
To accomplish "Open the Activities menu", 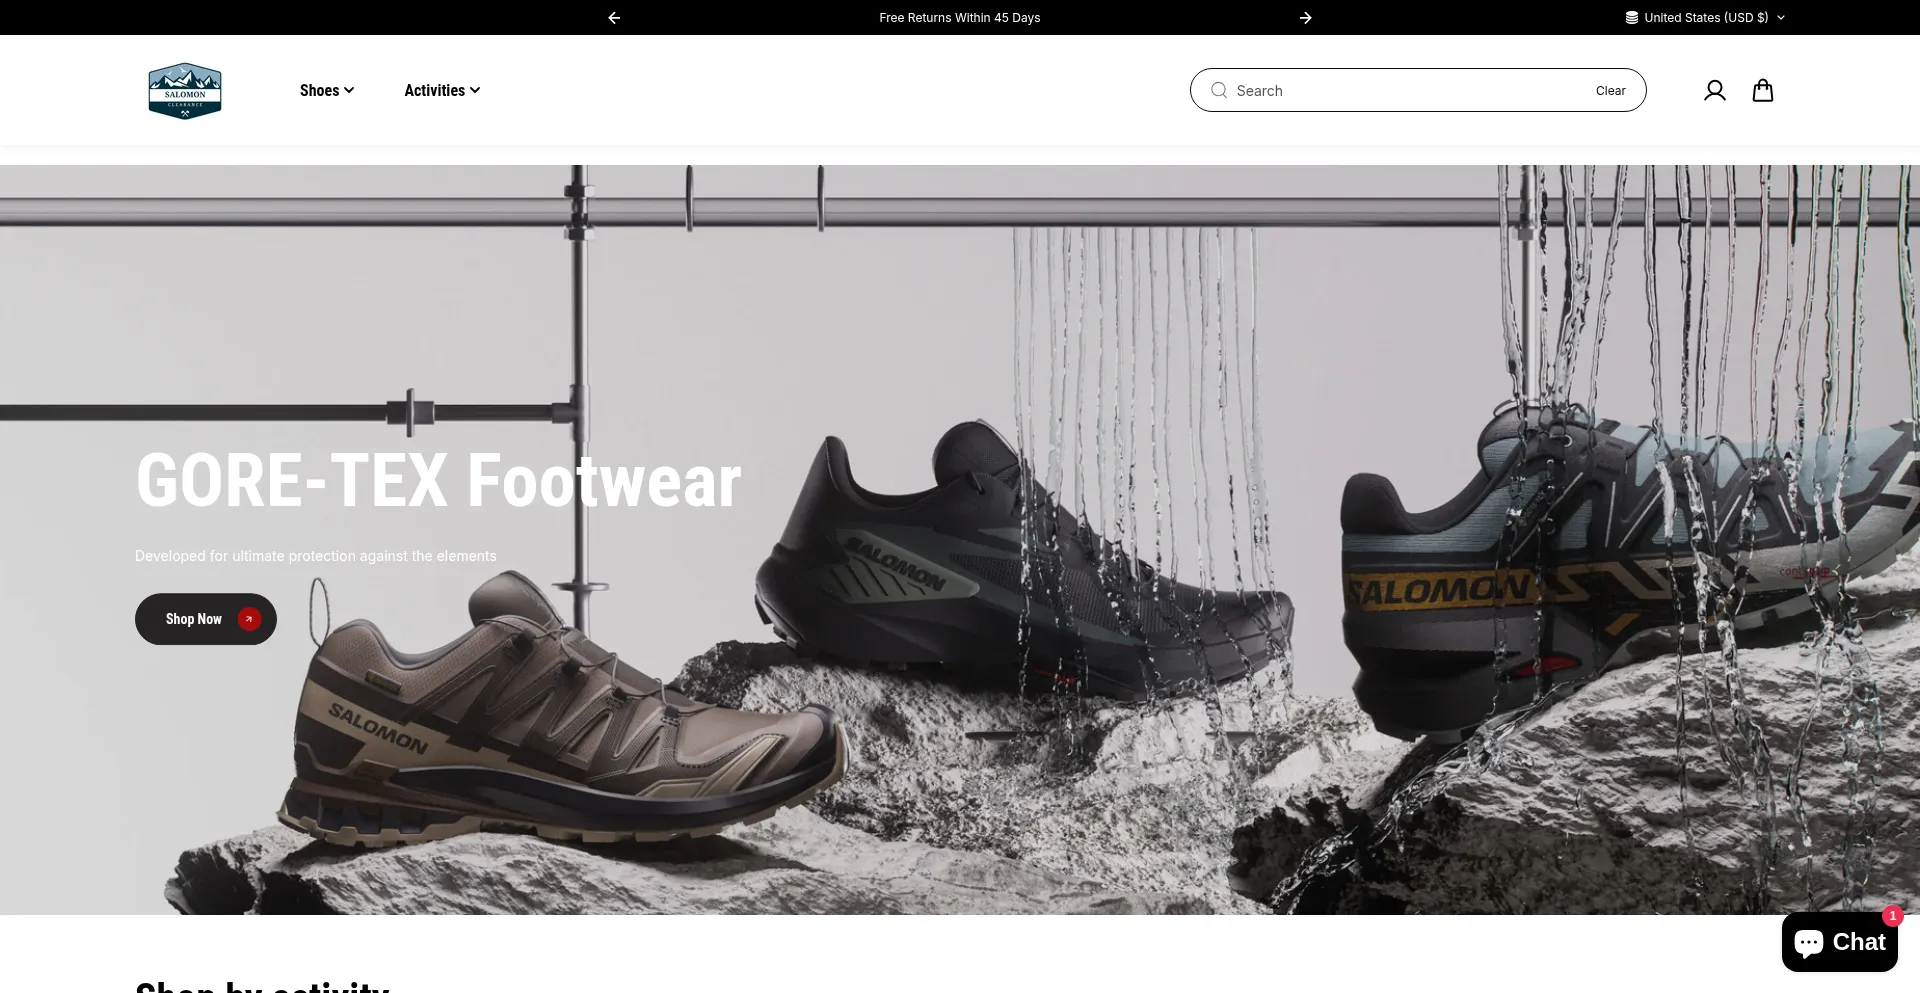I will click(434, 90).
